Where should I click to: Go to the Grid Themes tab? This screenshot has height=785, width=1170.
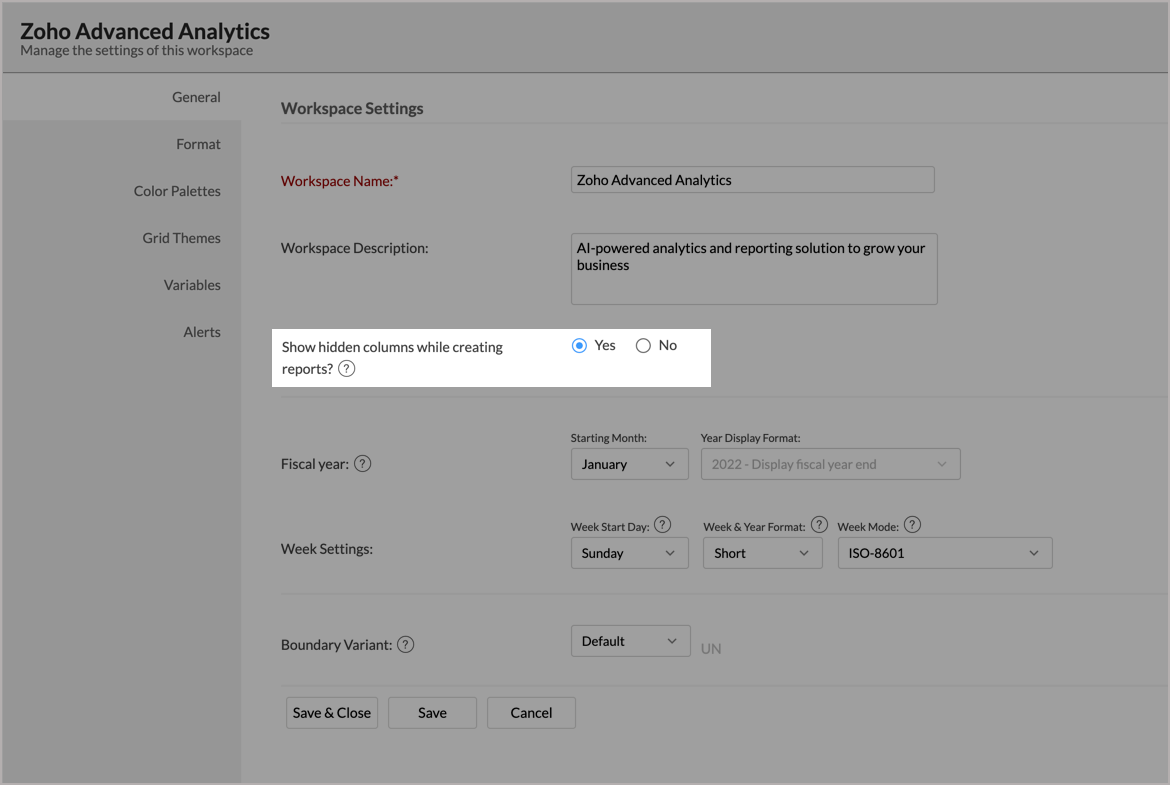(181, 238)
